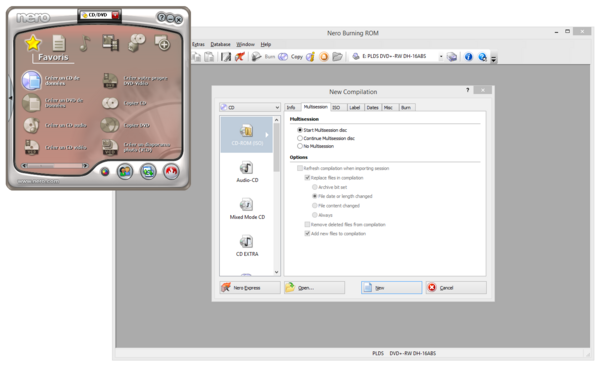This screenshot has width=600, height=365.
Task: Click the Nero Express button
Action: tap(250, 288)
